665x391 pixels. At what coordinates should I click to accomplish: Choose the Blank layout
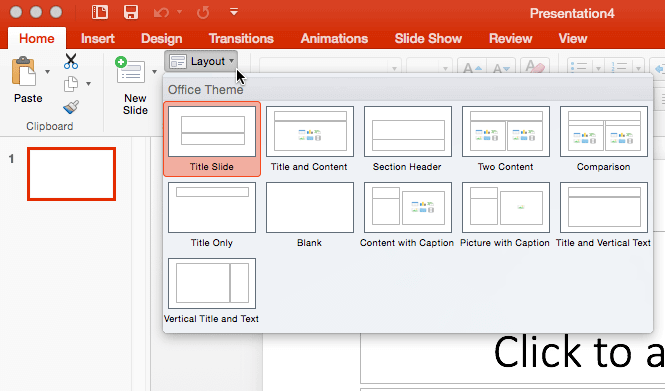(x=310, y=215)
